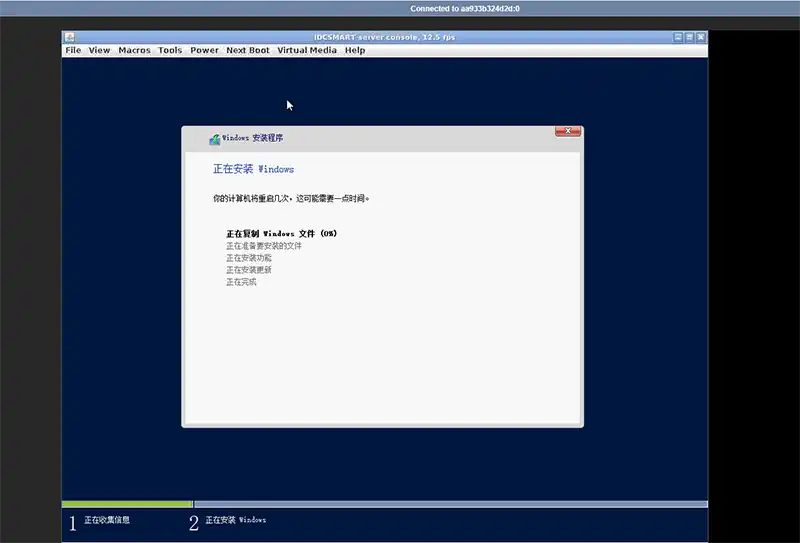
Task: Click the restart notice text in dialog
Action: (x=291, y=198)
